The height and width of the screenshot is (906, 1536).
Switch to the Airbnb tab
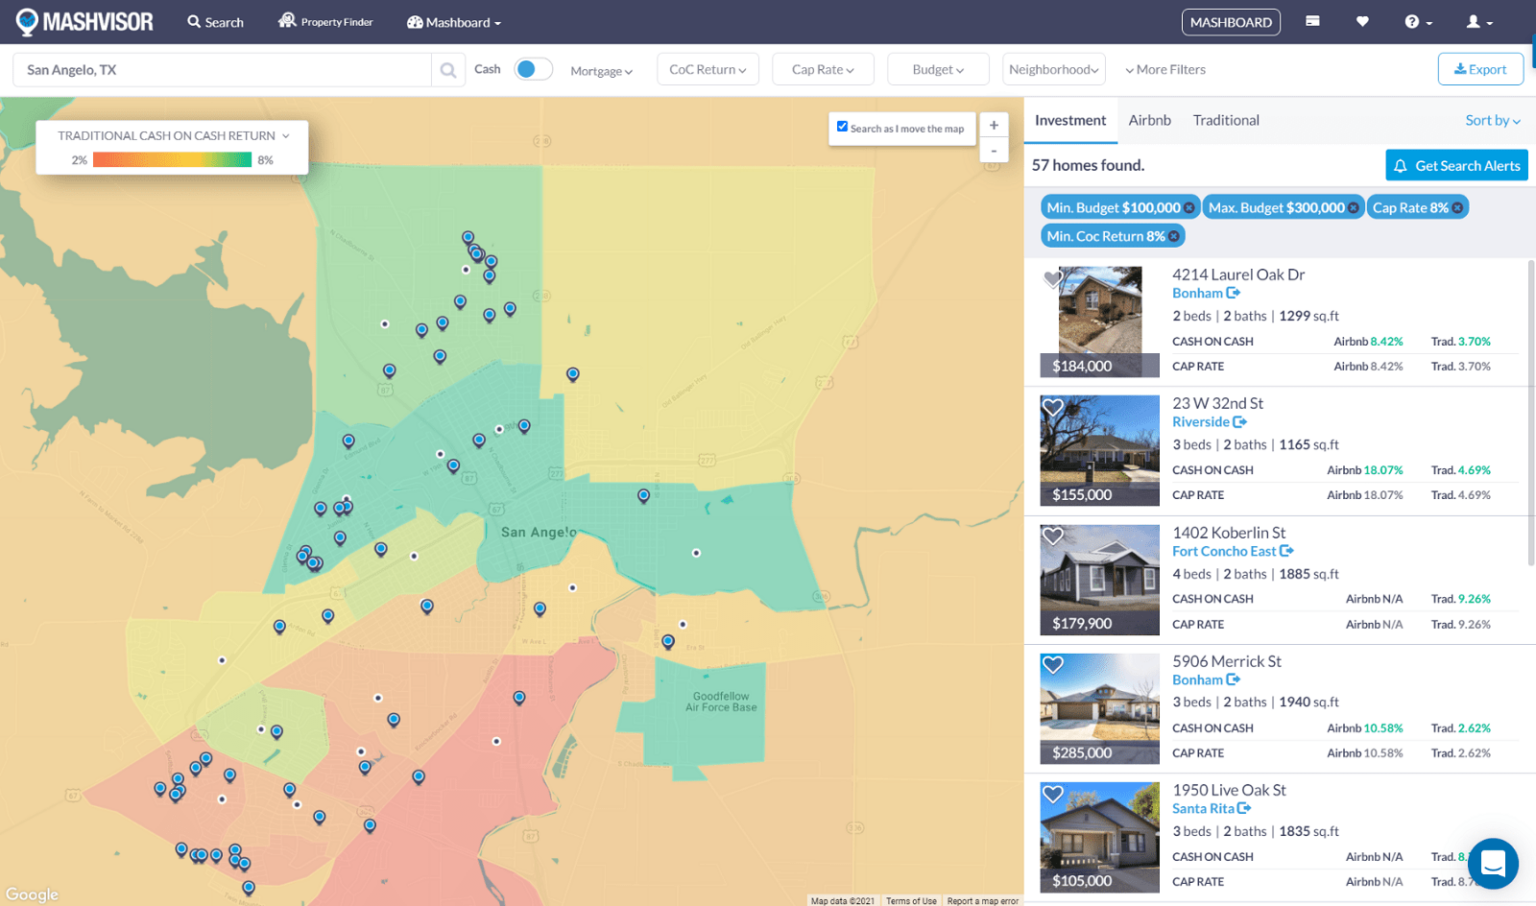click(x=1149, y=119)
